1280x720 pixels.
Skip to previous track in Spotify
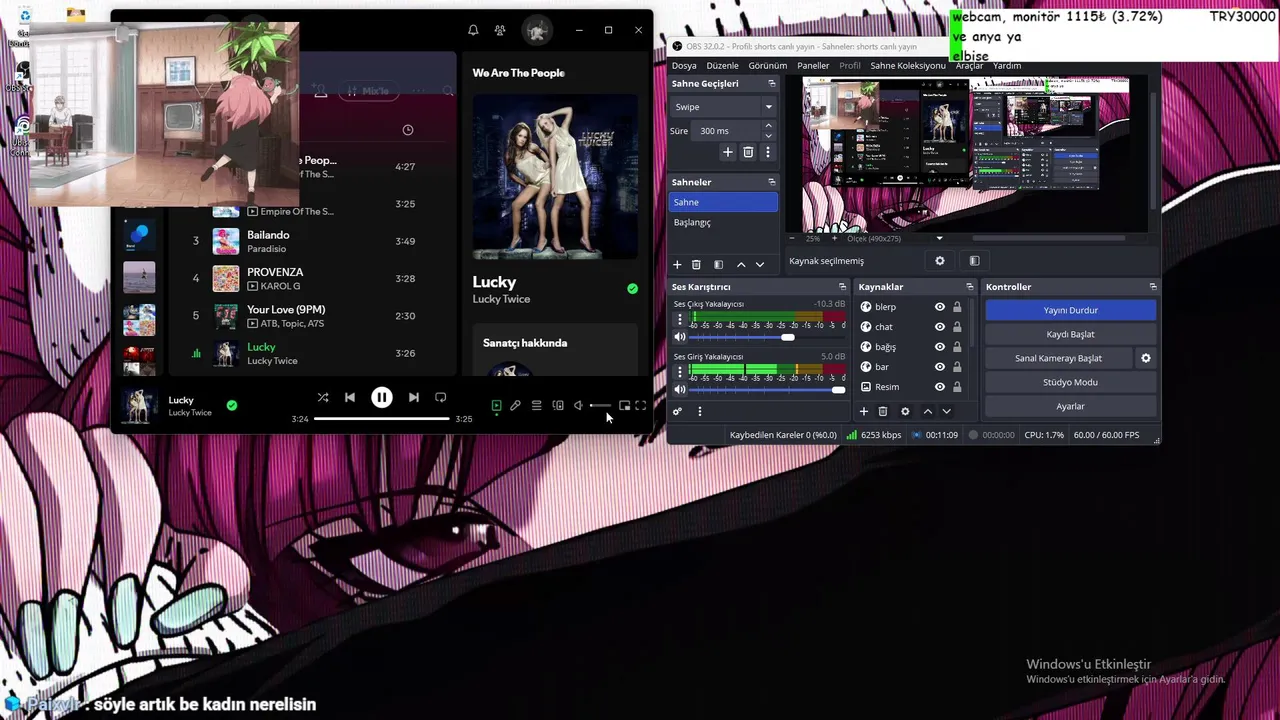(350, 397)
